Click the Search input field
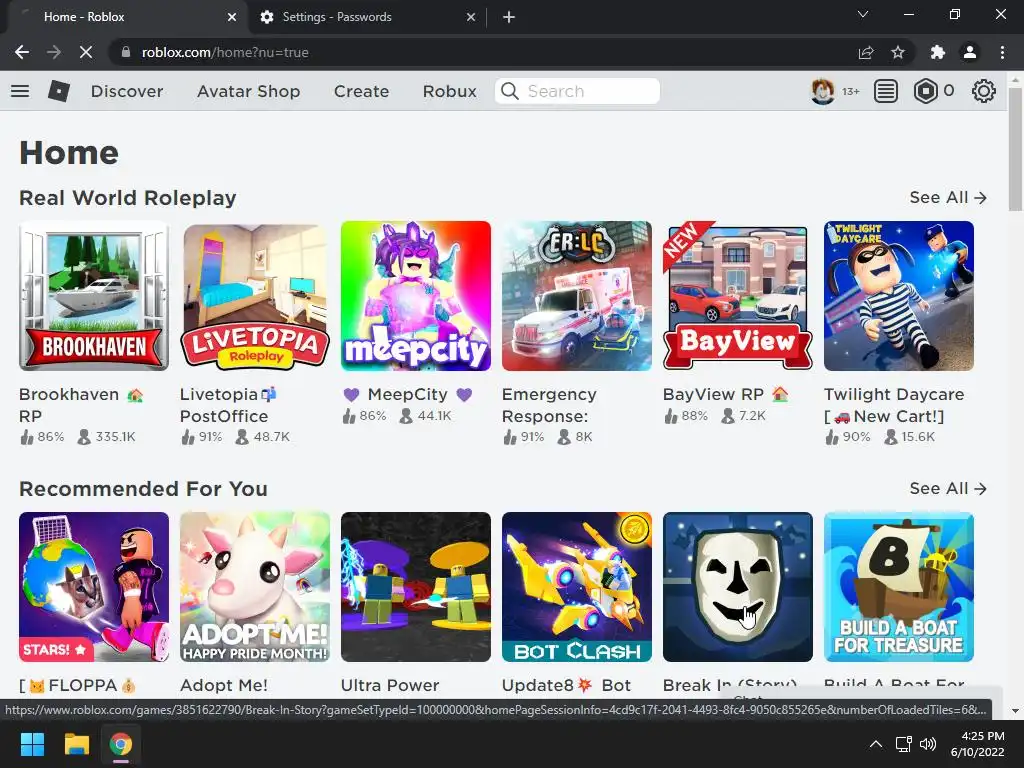Viewport: 1024px width, 768px height. coord(577,91)
